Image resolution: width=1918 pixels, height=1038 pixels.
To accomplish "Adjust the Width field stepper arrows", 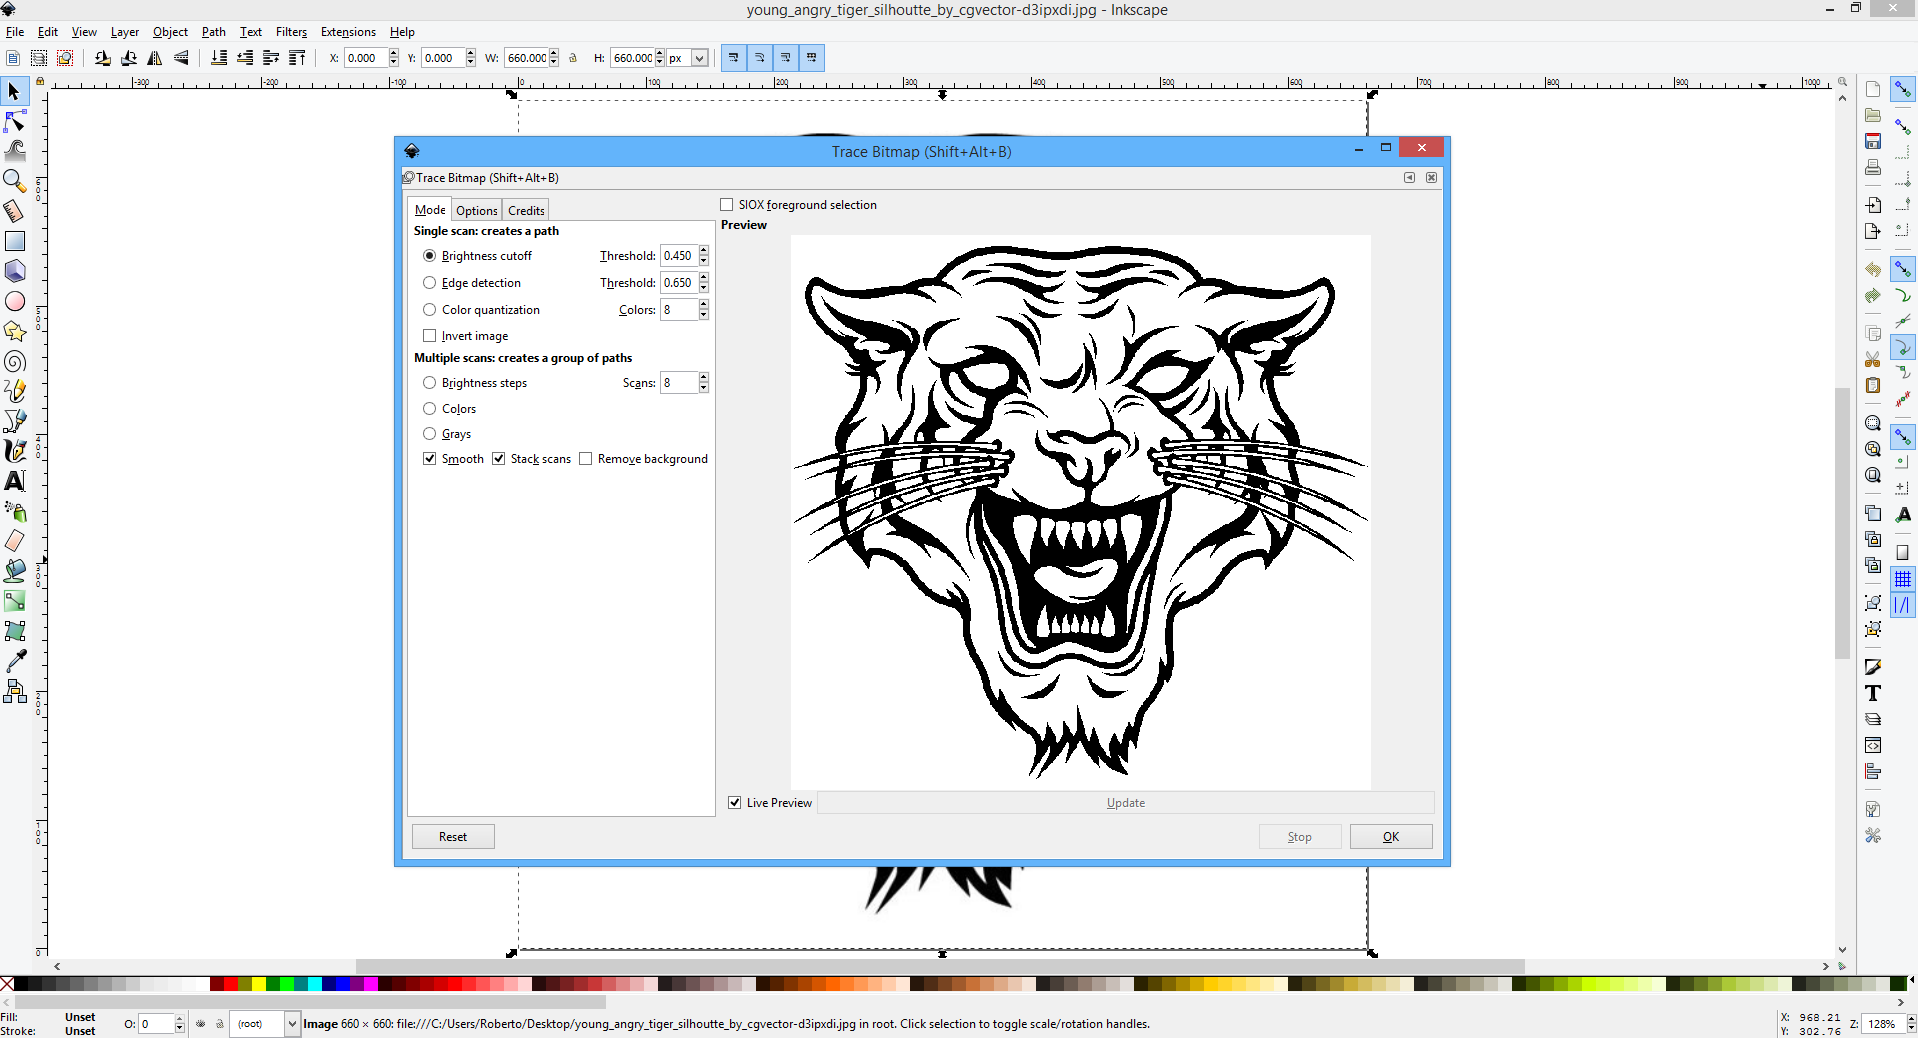I will [554, 58].
